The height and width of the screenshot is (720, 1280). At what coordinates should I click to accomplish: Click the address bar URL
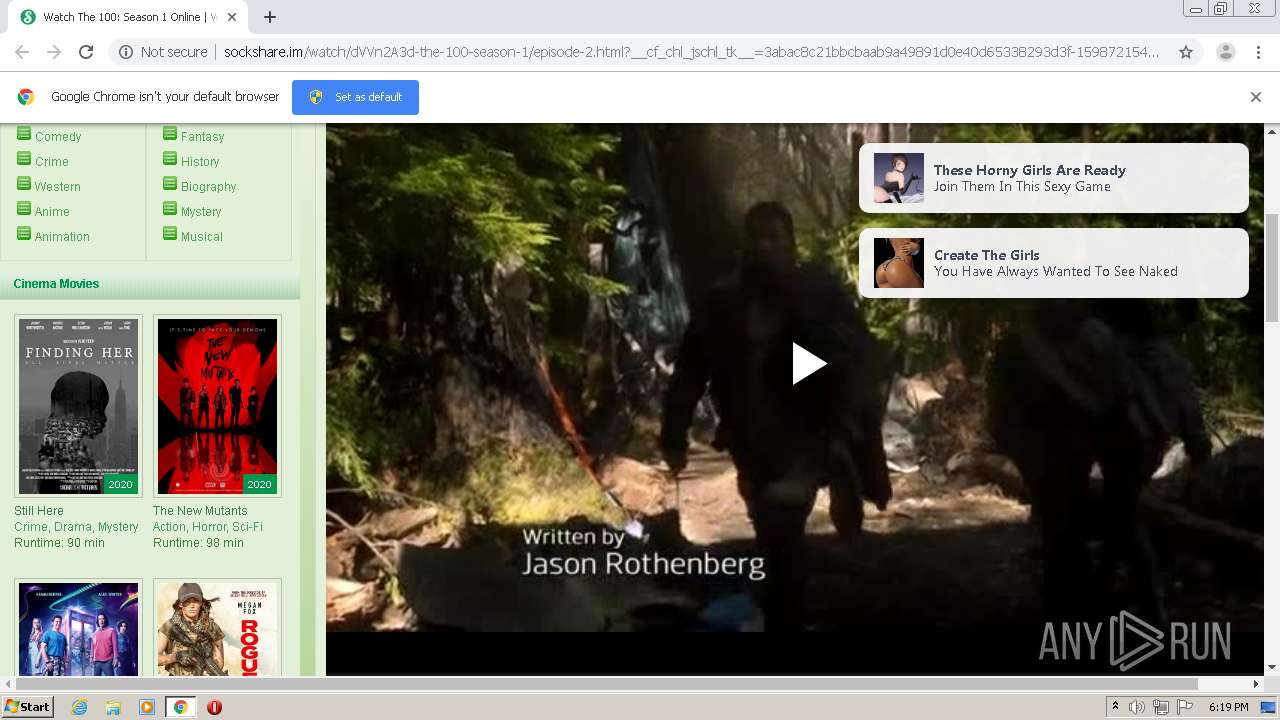[x=690, y=52]
